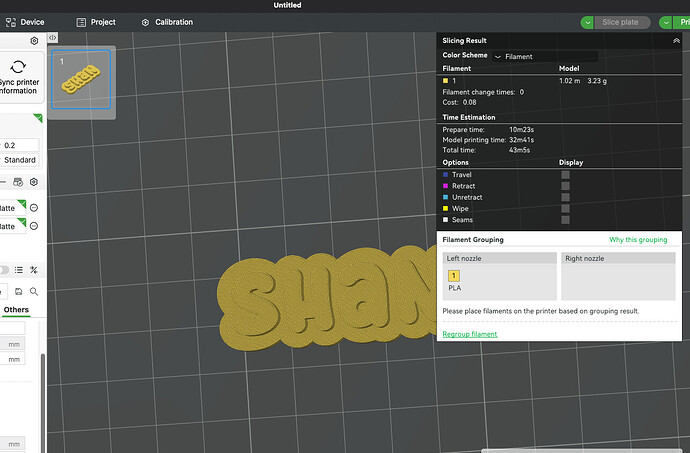Save the current process preset
The height and width of the screenshot is (453, 690).
click(x=18, y=291)
